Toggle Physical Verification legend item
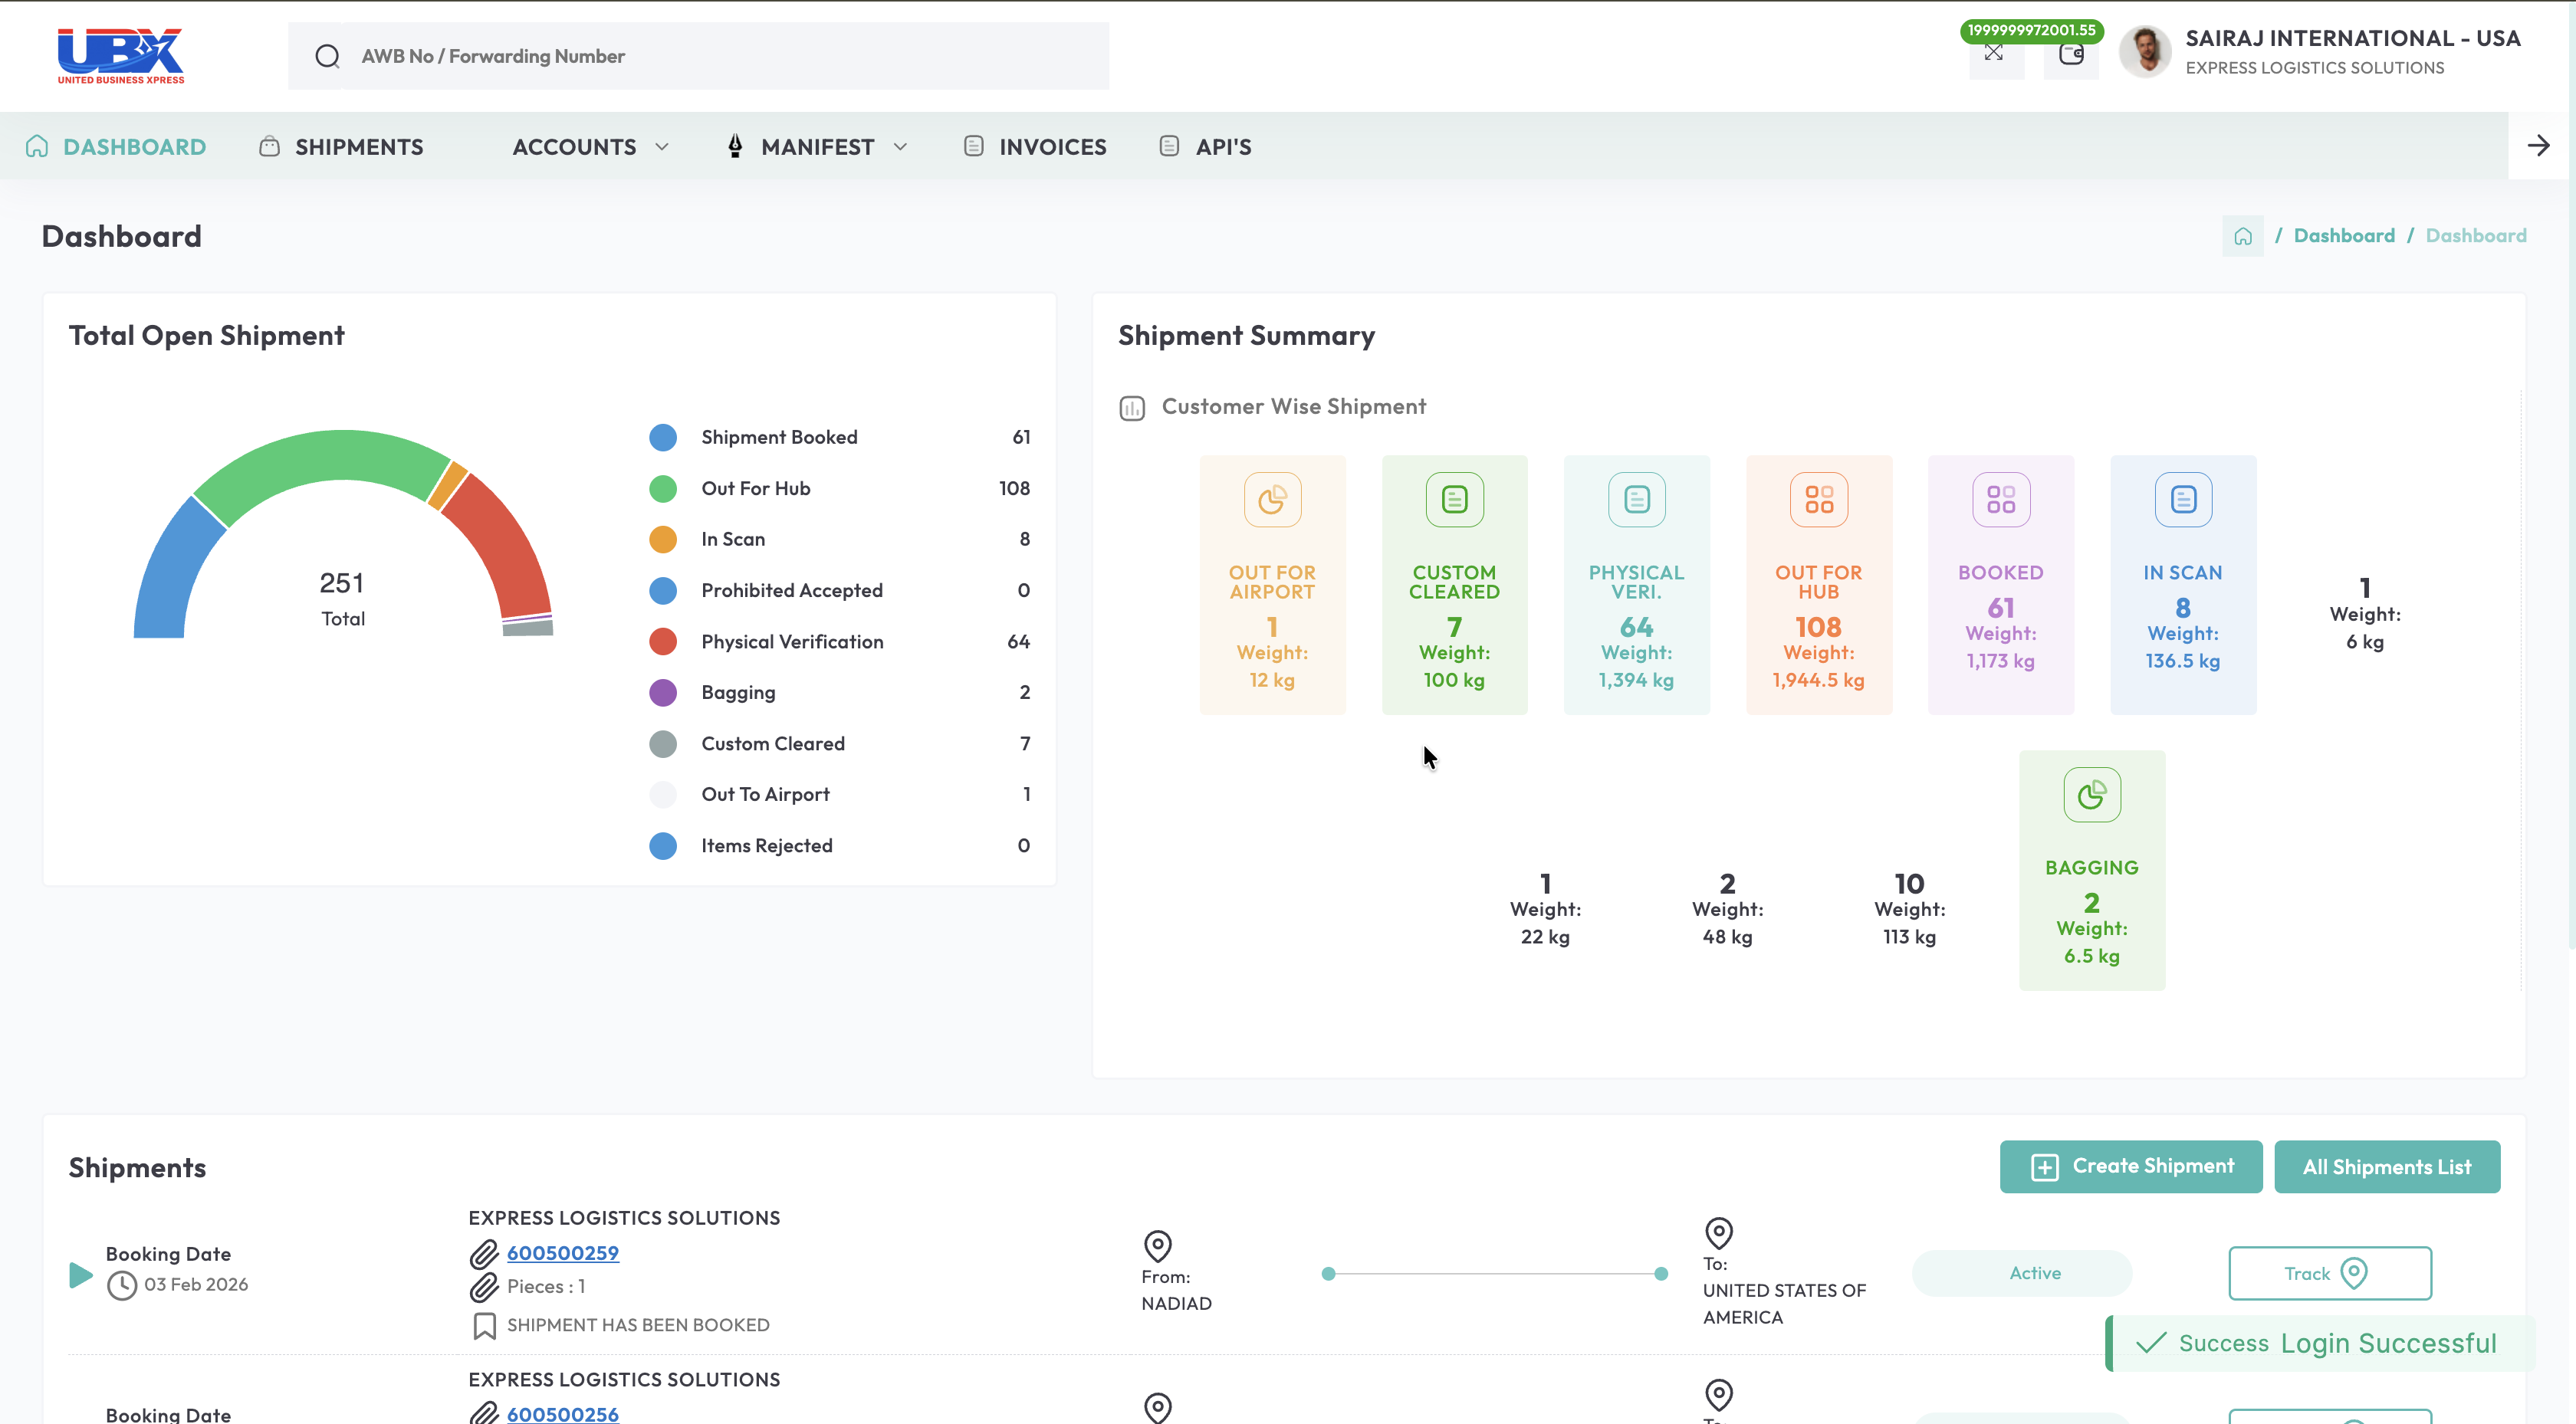 point(791,642)
